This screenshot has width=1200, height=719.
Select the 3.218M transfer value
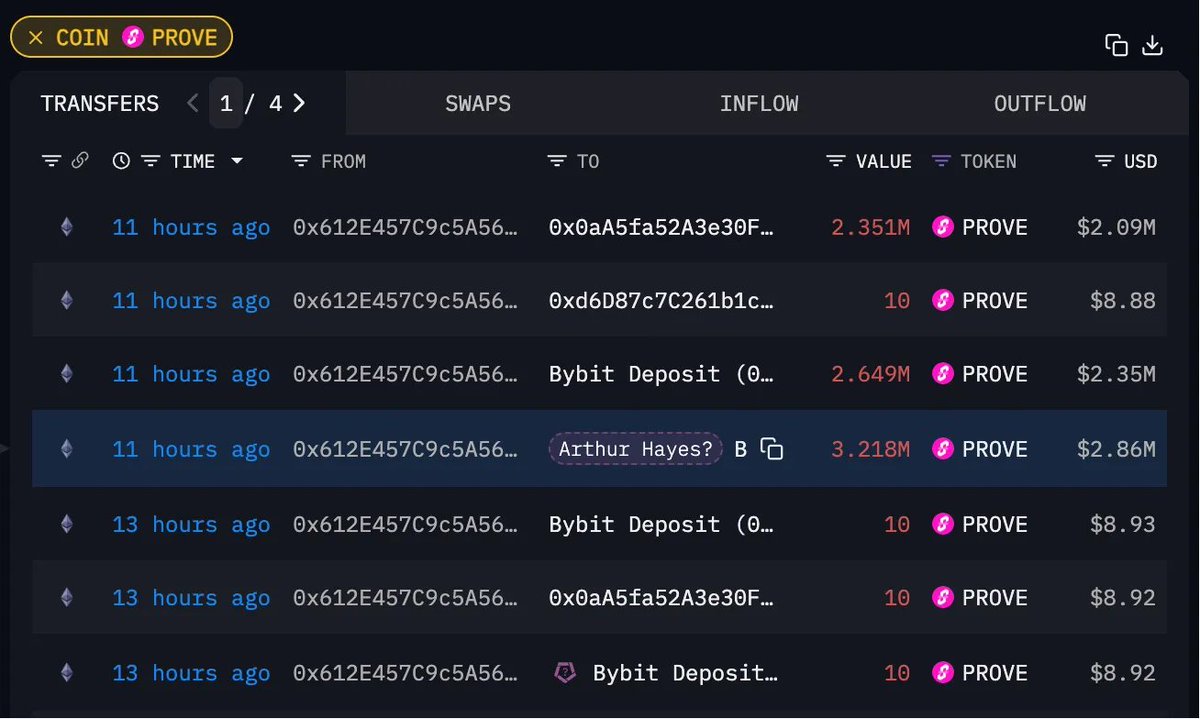click(x=871, y=449)
